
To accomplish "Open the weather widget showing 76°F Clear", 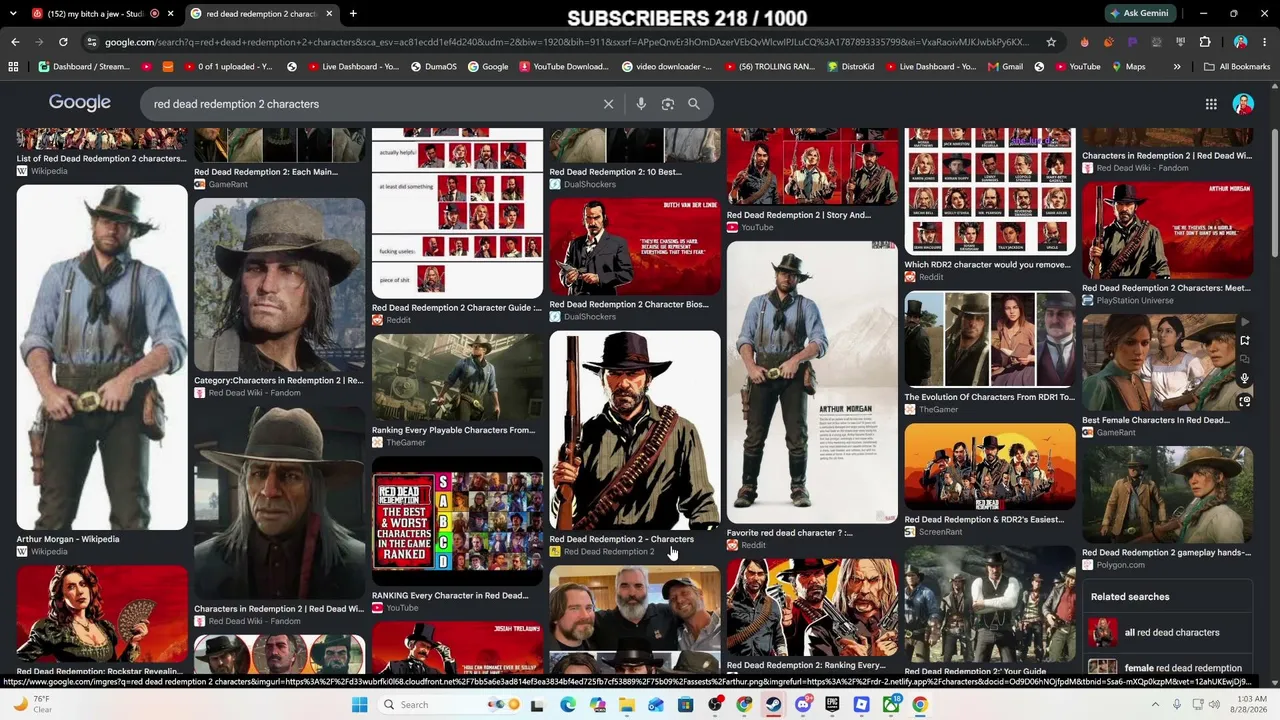I will click(x=33, y=705).
